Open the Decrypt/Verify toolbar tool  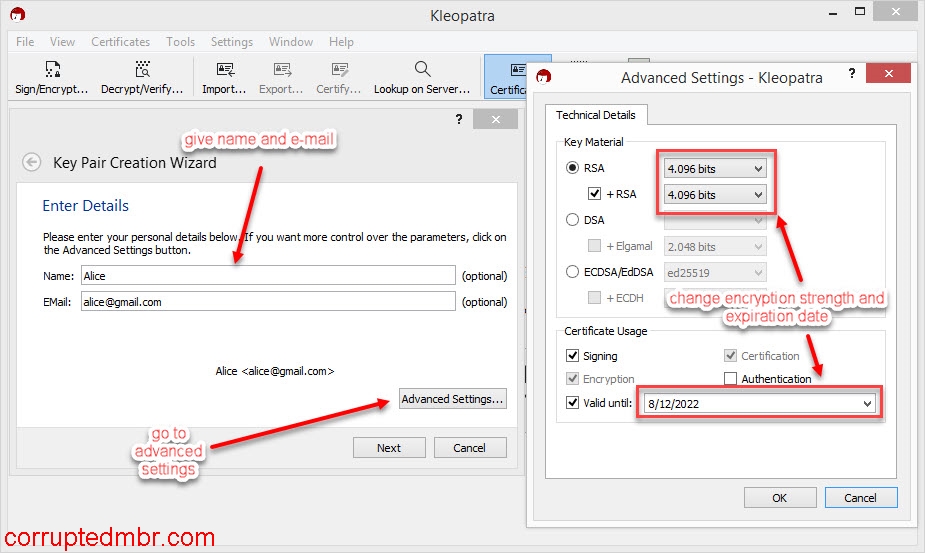coord(142,77)
